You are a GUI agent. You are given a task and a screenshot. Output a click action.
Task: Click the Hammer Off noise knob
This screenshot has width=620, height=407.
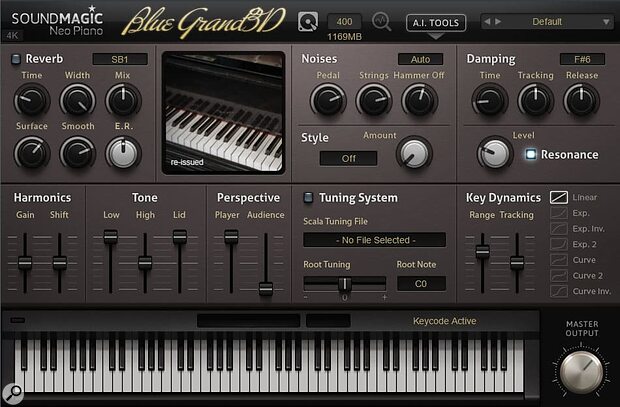click(x=419, y=100)
